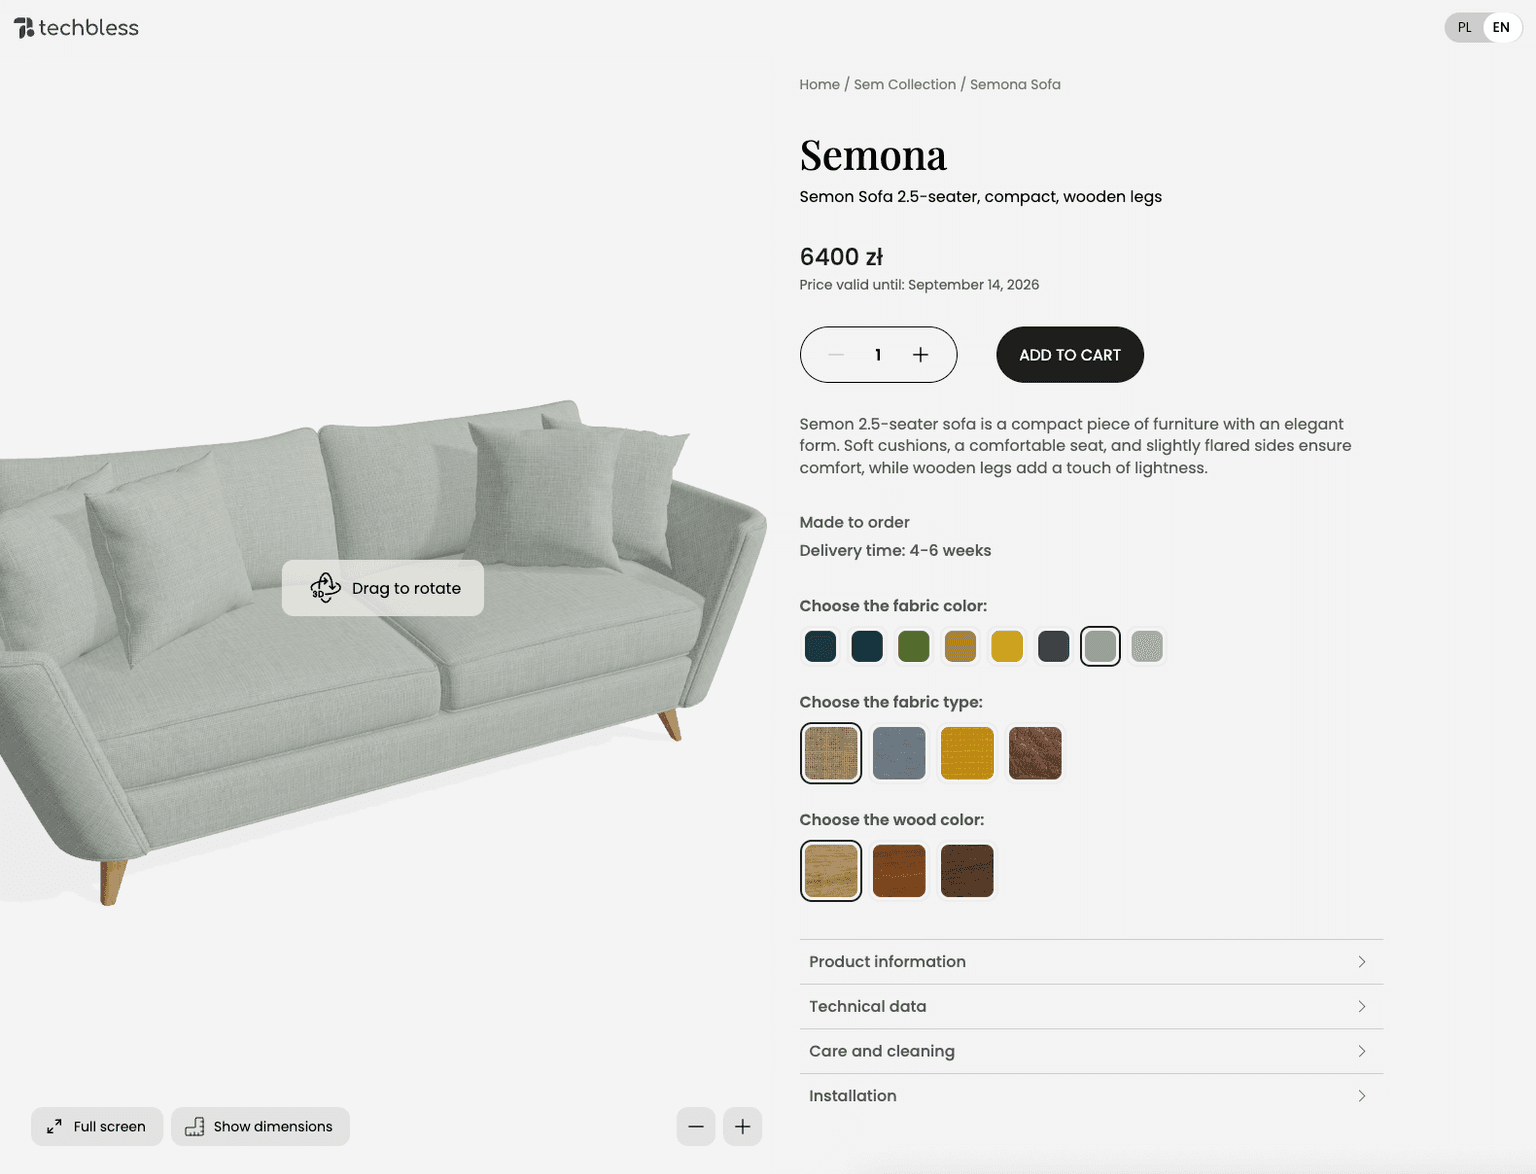Zoom in the 3D sofa viewer

pyautogui.click(x=743, y=1126)
